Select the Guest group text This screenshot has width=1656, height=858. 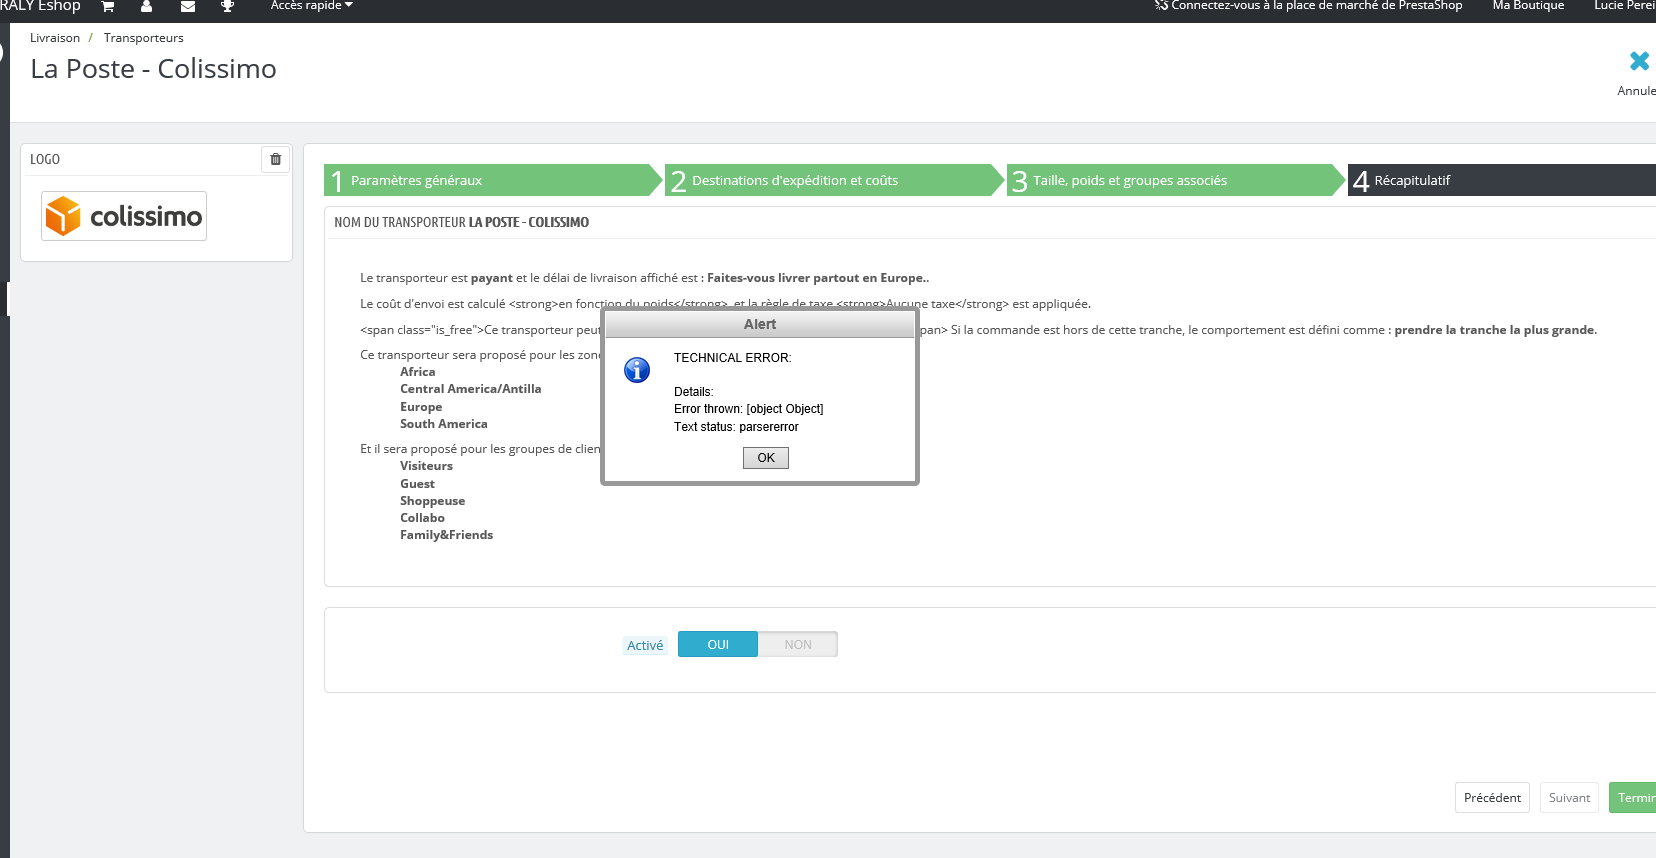point(418,484)
